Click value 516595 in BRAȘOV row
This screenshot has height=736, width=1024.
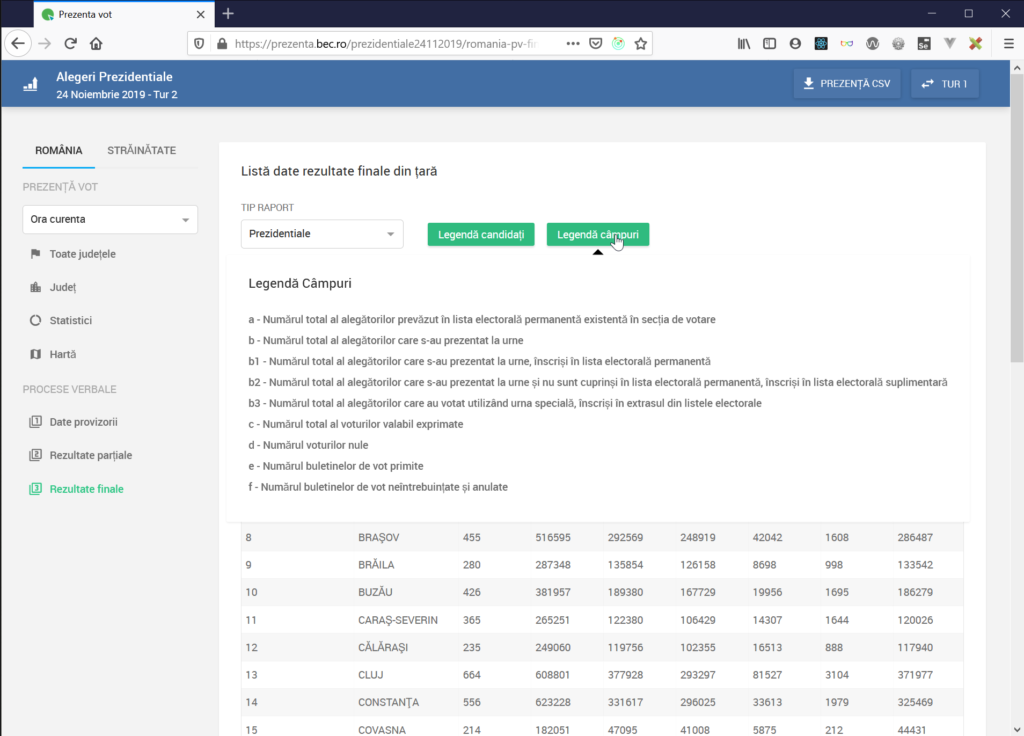click(553, 537)
